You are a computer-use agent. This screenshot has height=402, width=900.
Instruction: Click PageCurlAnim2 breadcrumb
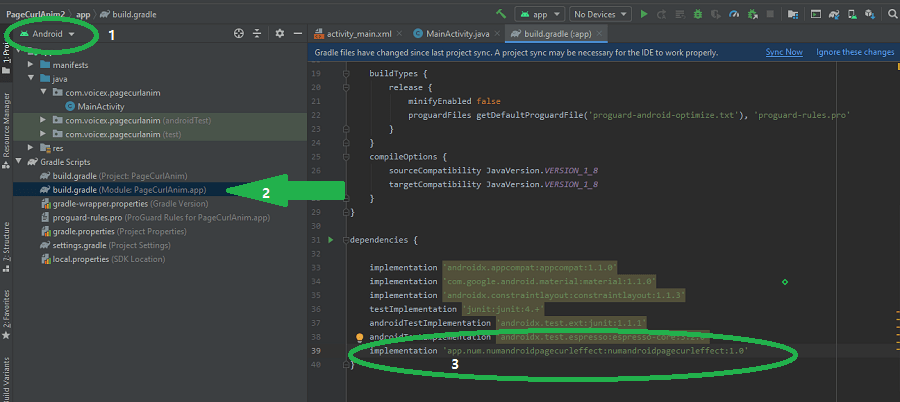click(35, 14)
